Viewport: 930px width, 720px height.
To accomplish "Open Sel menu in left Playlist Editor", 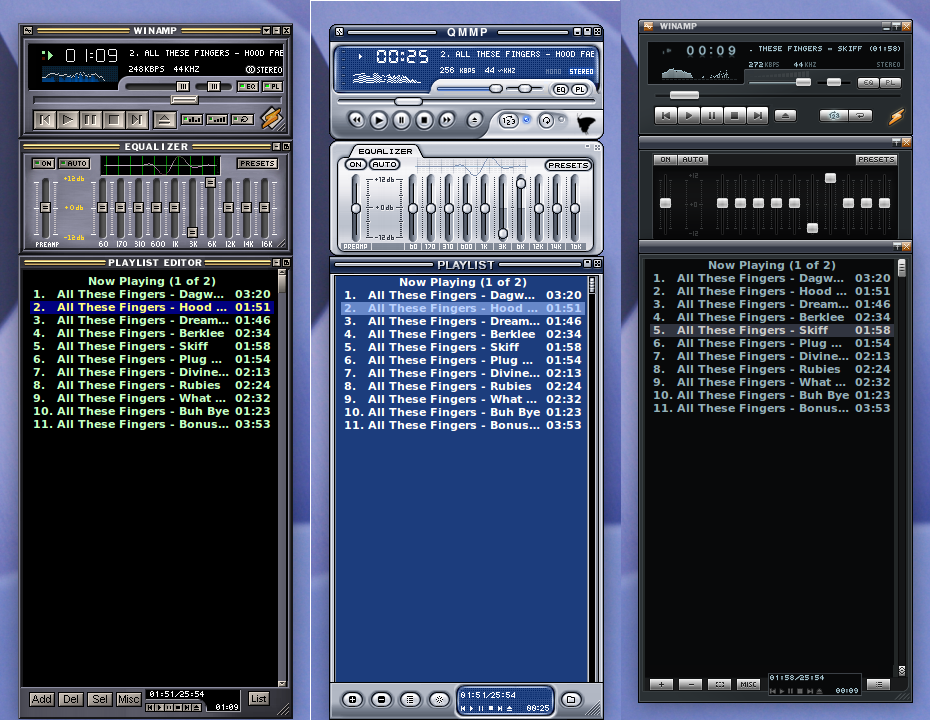I will point(100,699).
